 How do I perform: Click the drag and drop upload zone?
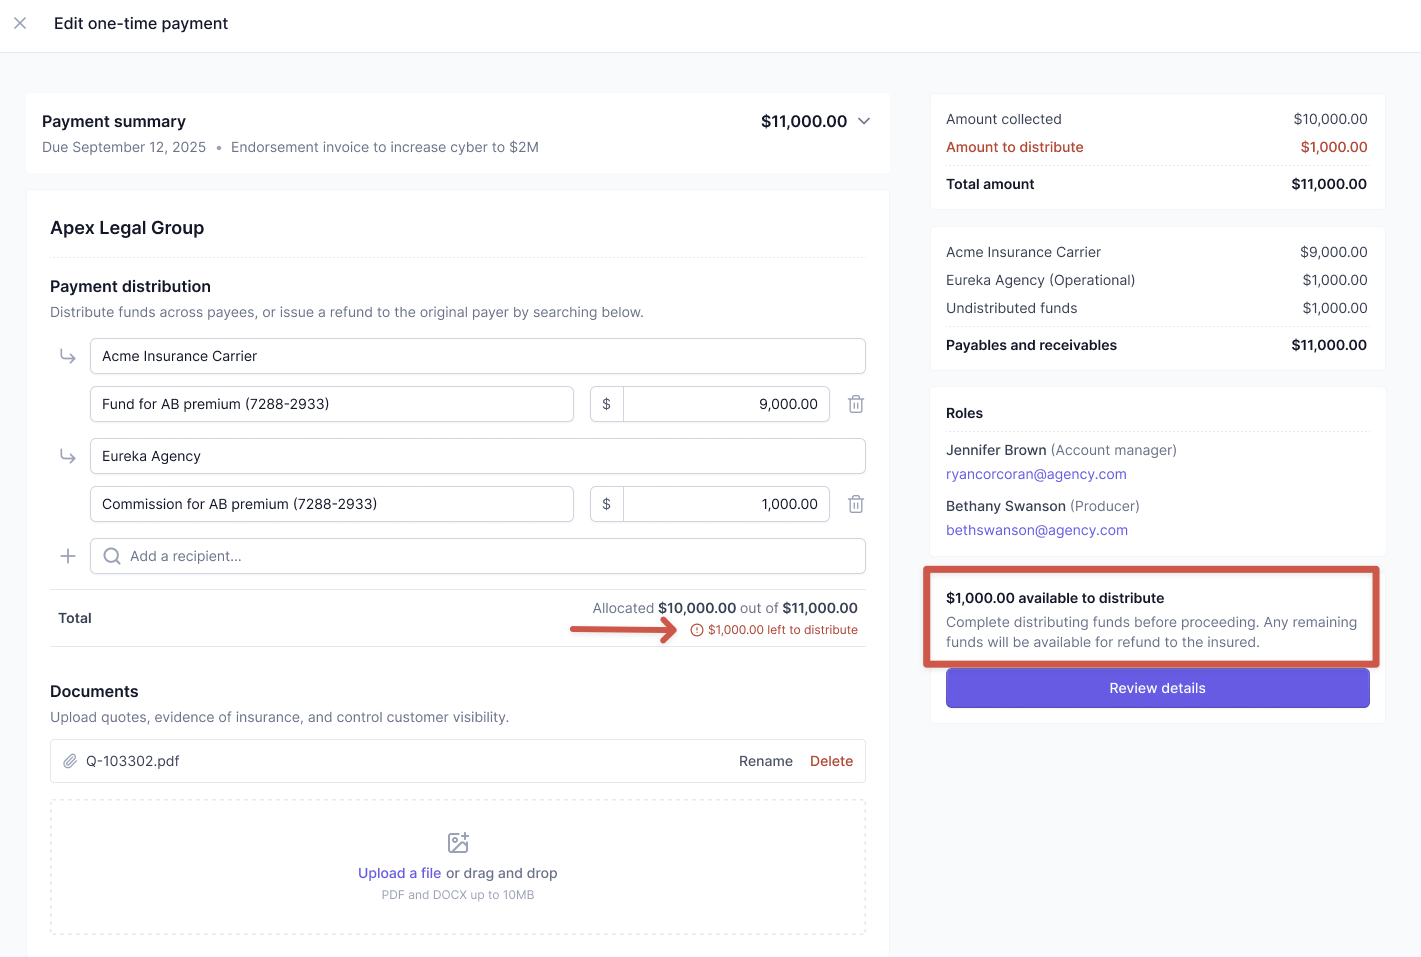pyautogui.click(x=458, y=867)
